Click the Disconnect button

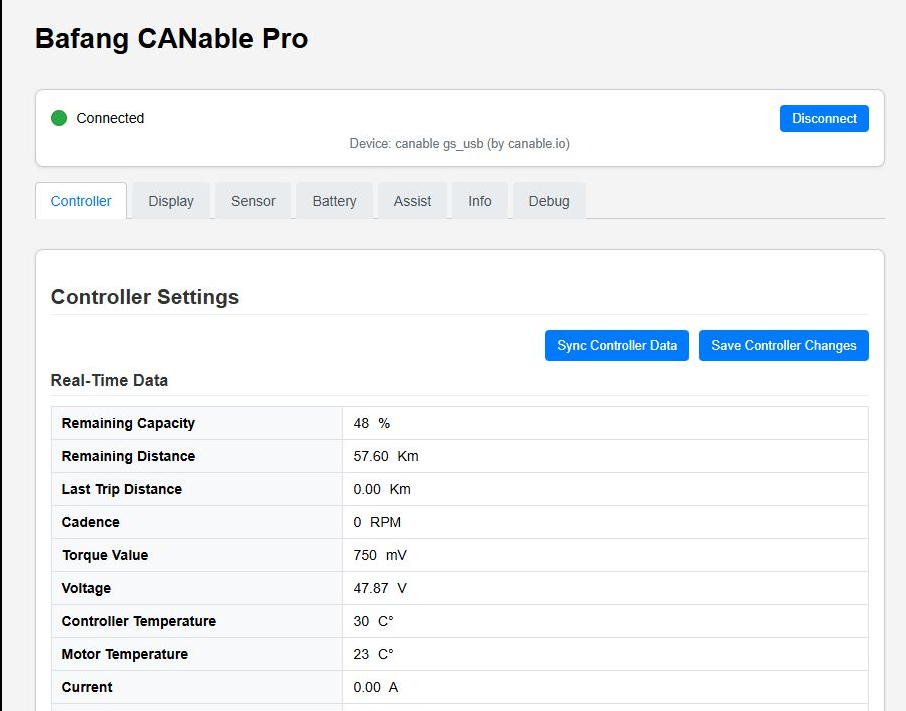coord(824,118)
